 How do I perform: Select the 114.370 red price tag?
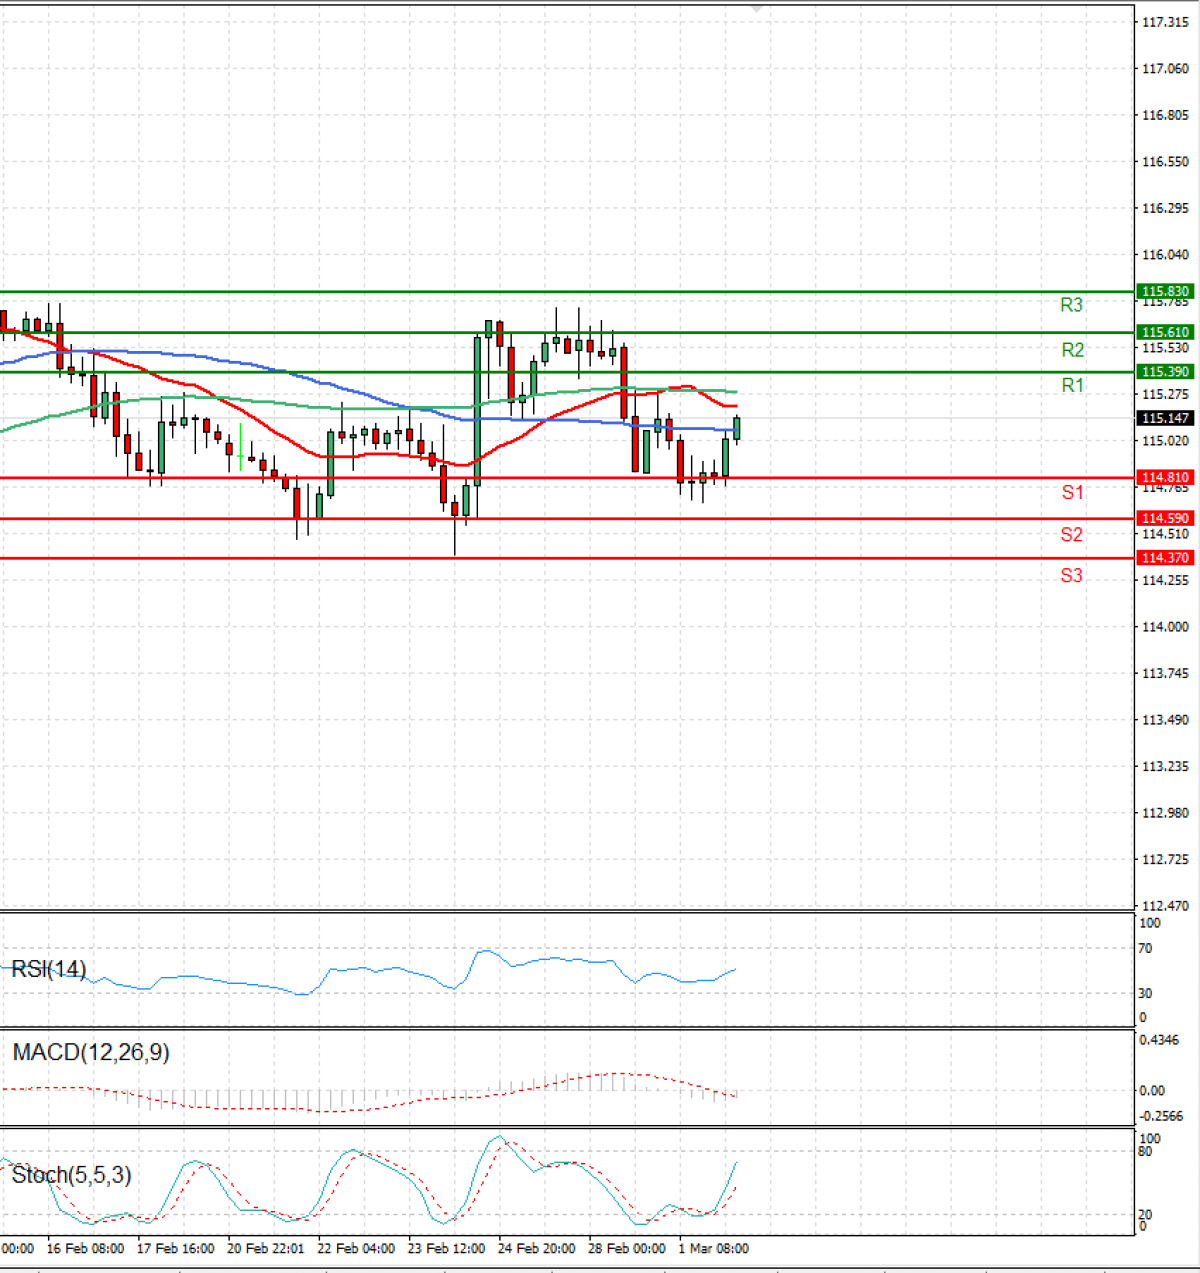[x=1165, y=558]
